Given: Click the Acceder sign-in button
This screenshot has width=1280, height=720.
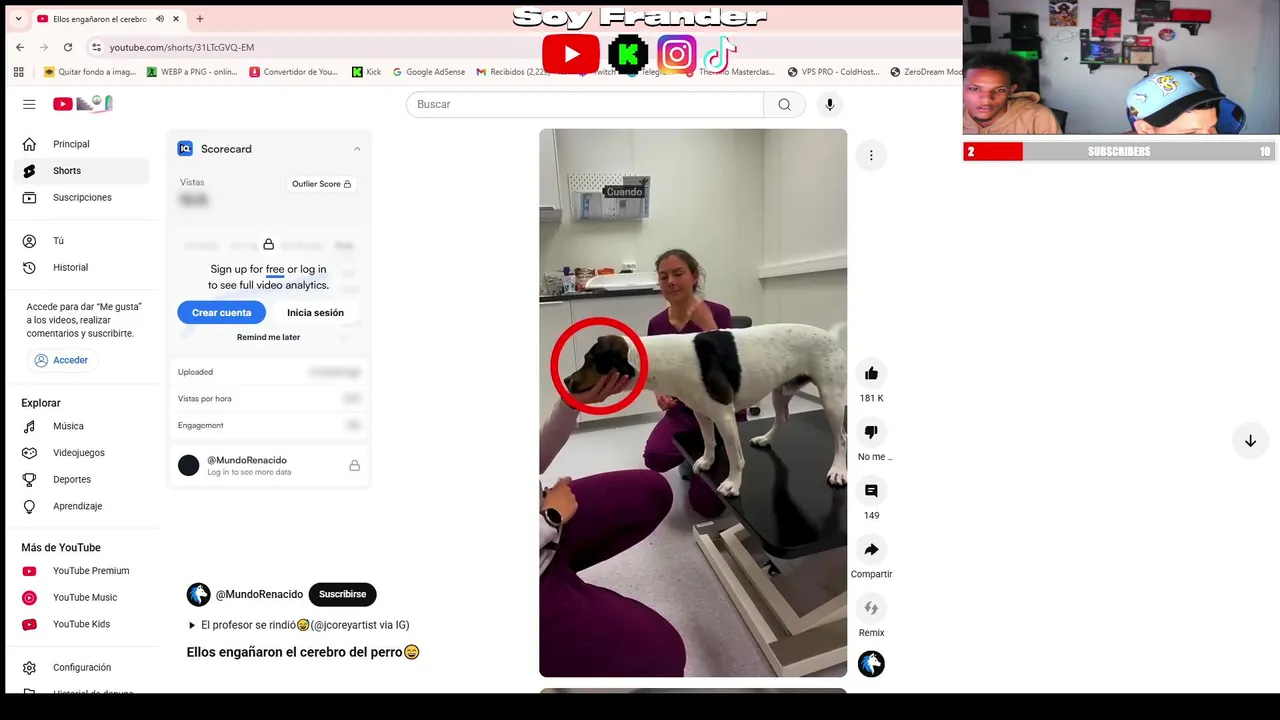Looking at the screenshot, I should tap(61, 360).
